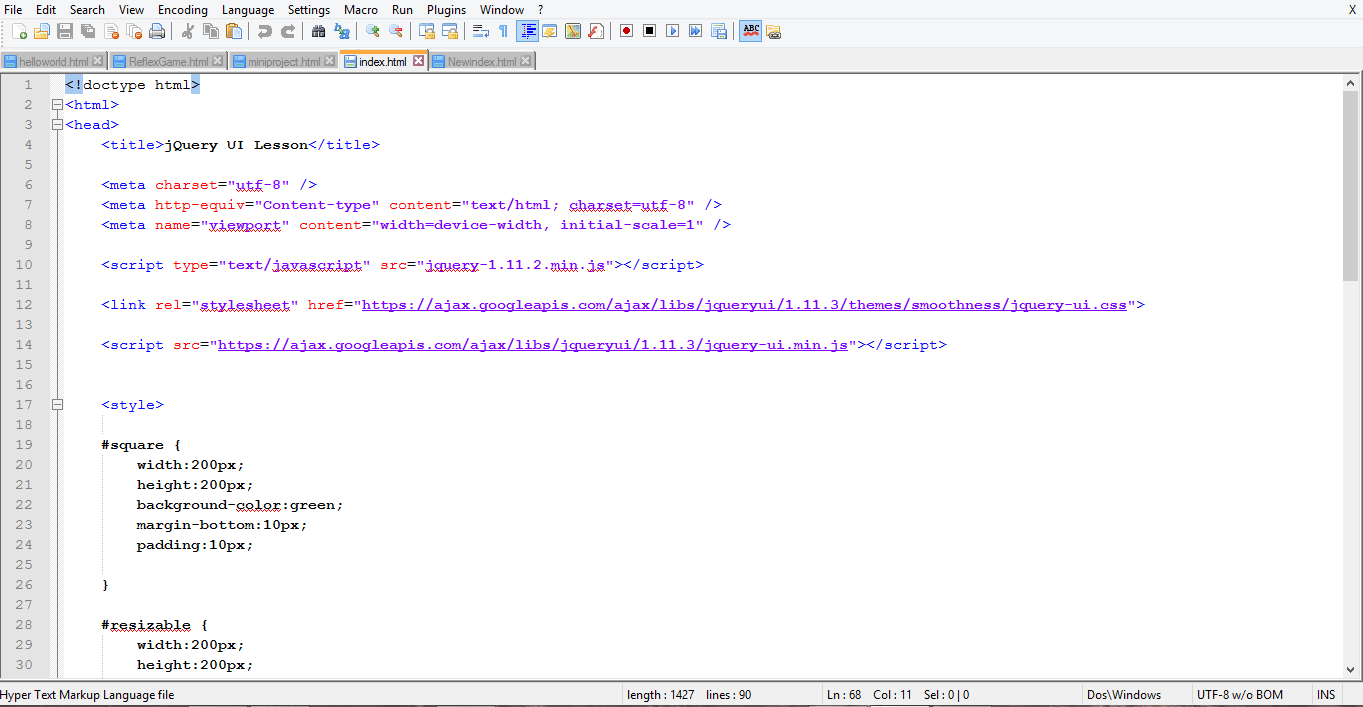
Task: Switch to ReflexGame.html tab
Action: pyautogui.click(x=168, y=62)
